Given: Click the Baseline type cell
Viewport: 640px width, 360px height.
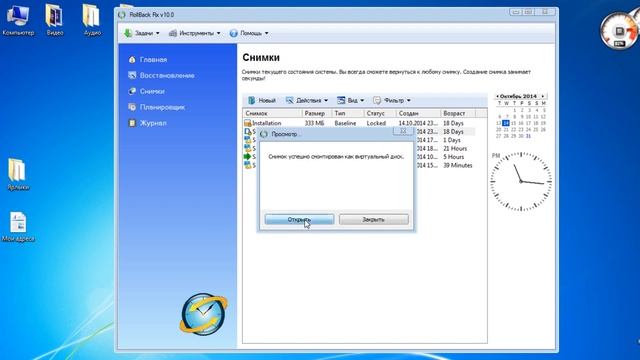Looking at the screenshot, I should point(345,123).
